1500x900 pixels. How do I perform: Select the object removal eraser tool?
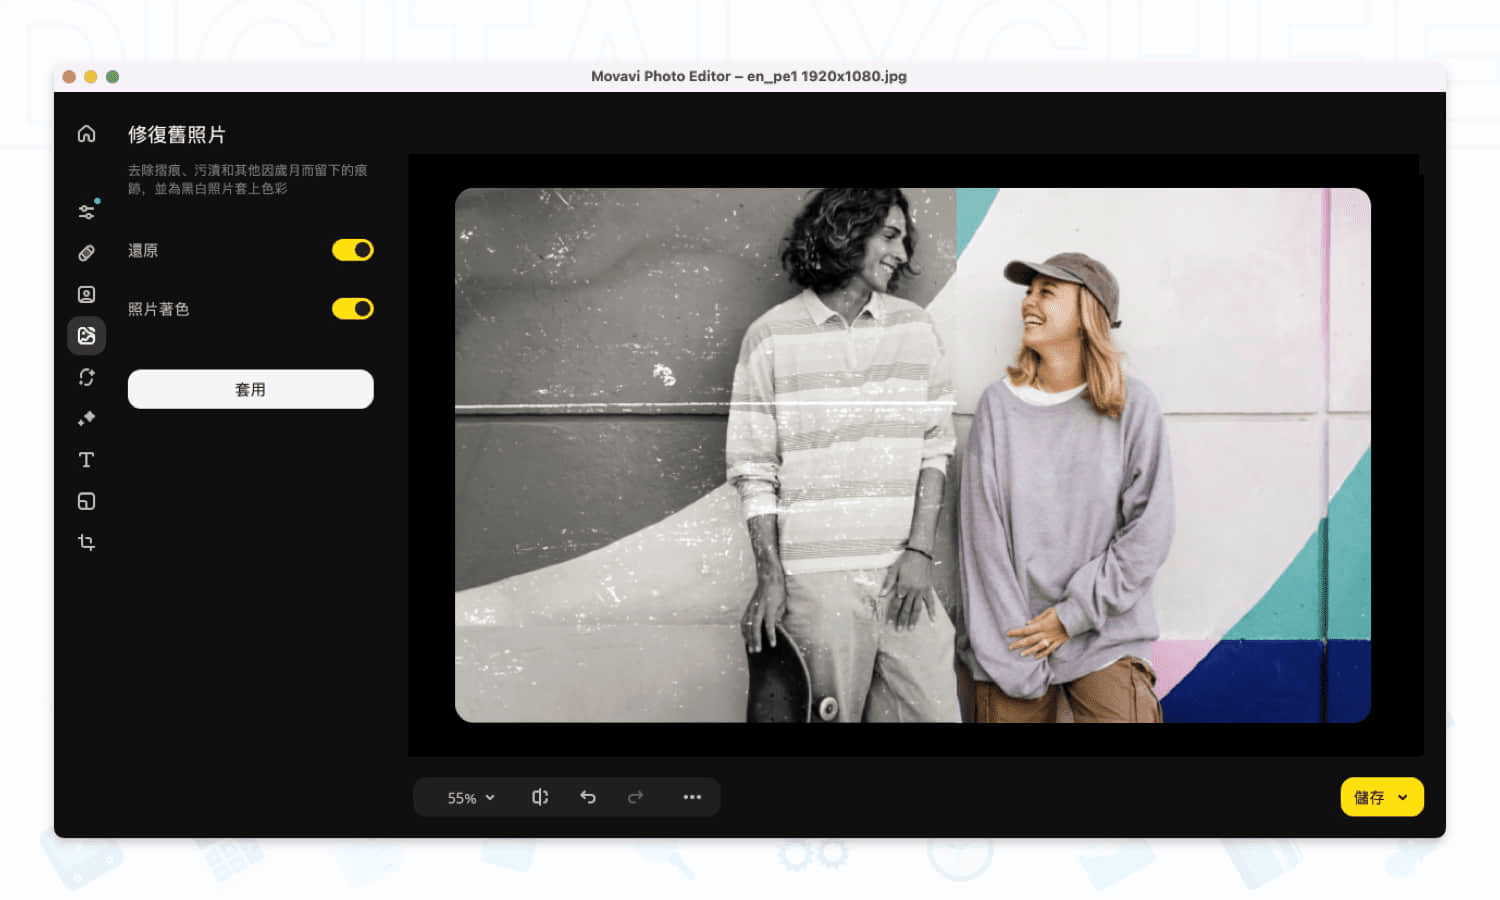coord(86,252)
